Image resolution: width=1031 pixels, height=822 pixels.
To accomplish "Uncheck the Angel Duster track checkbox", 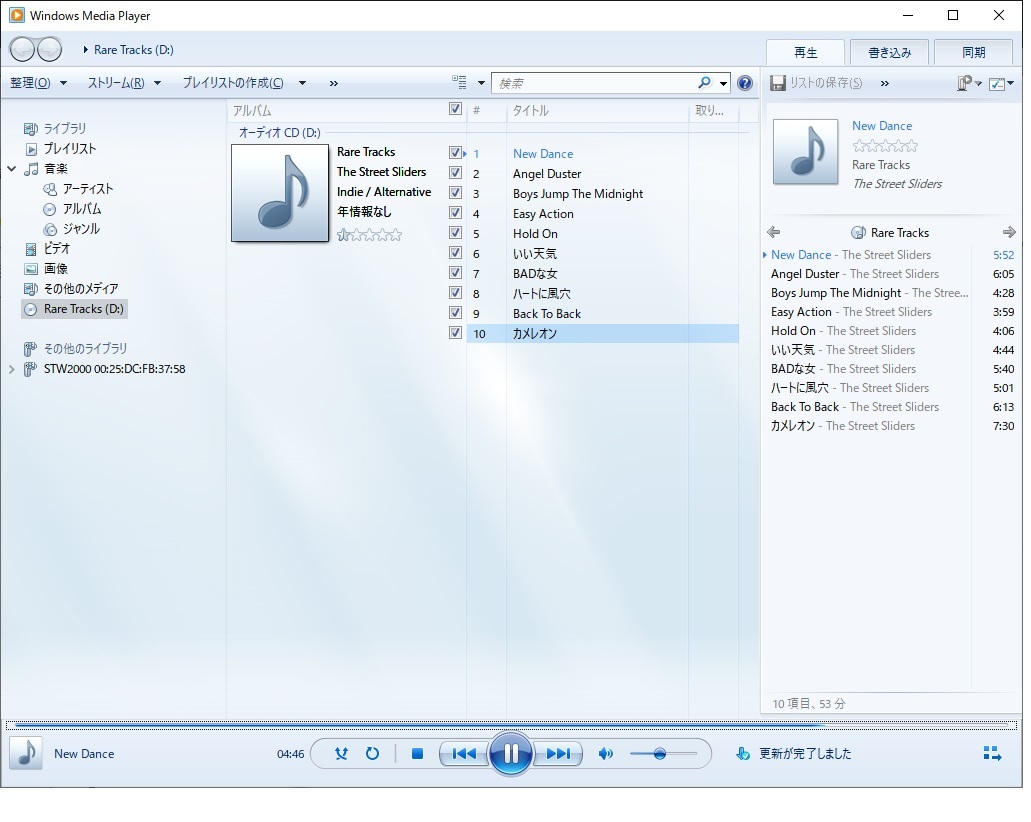I will pos(455,172).
